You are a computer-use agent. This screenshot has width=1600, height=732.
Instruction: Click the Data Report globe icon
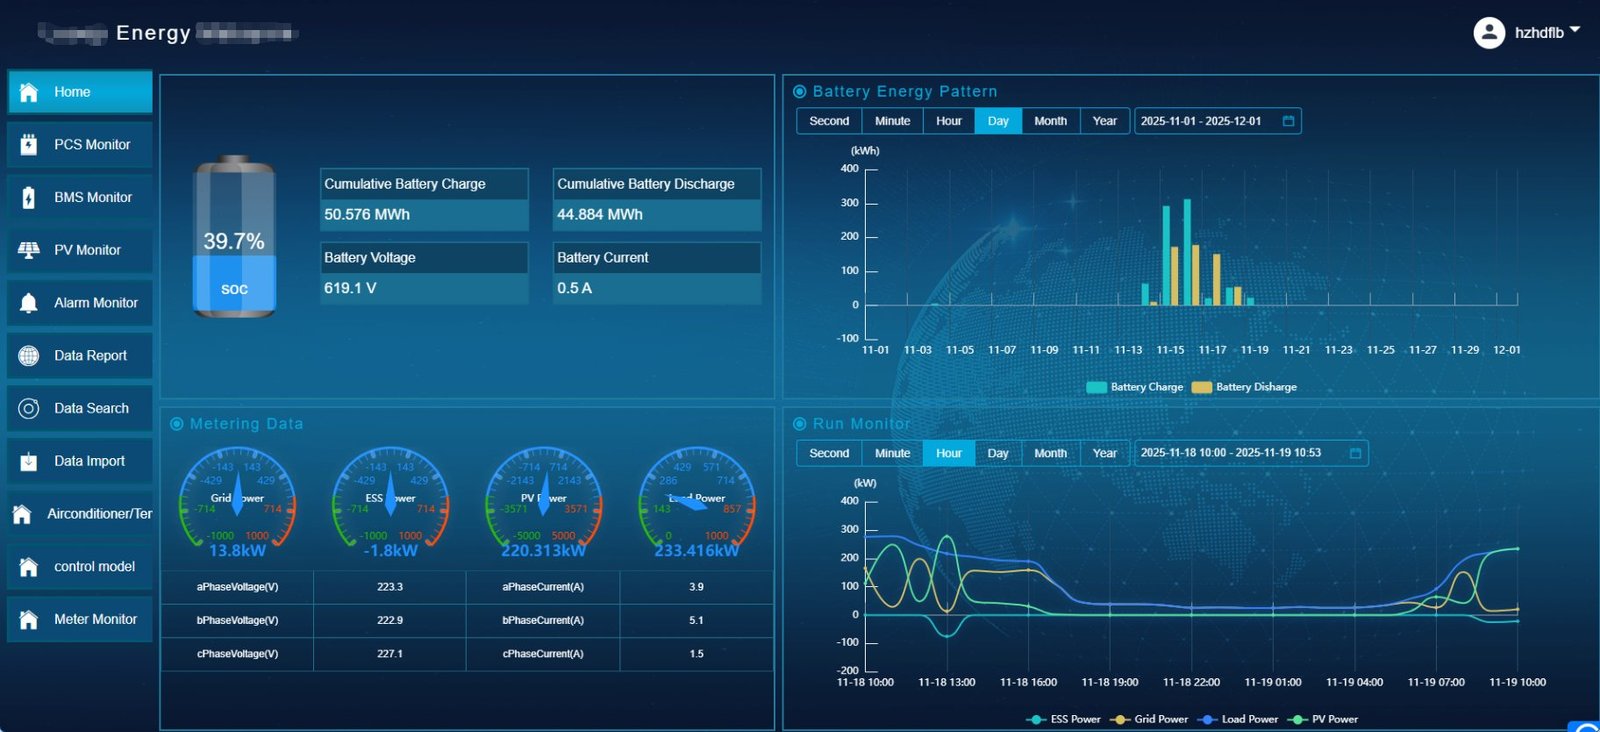point(29,356)
